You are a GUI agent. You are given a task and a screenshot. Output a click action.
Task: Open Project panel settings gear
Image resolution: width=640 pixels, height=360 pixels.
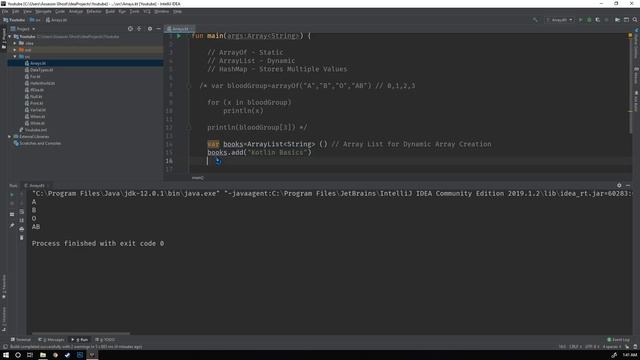coord(150,29)
